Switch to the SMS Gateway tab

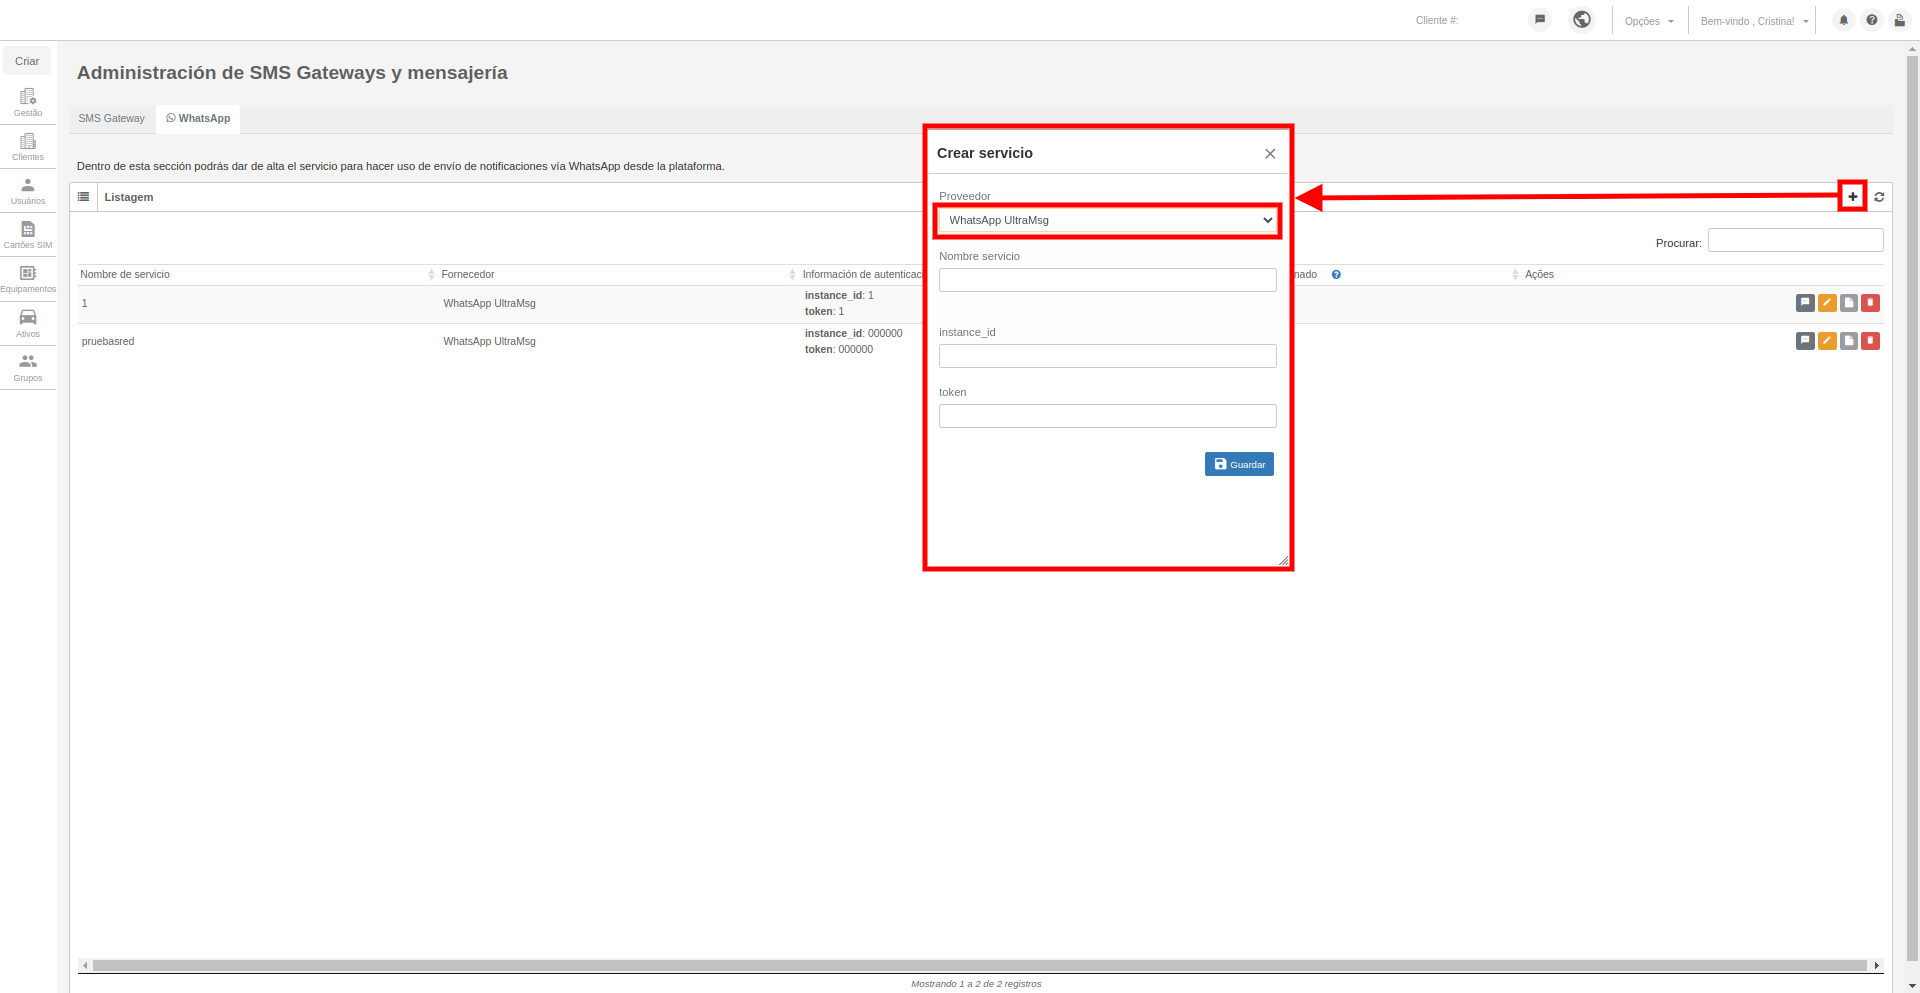point(112,118)
